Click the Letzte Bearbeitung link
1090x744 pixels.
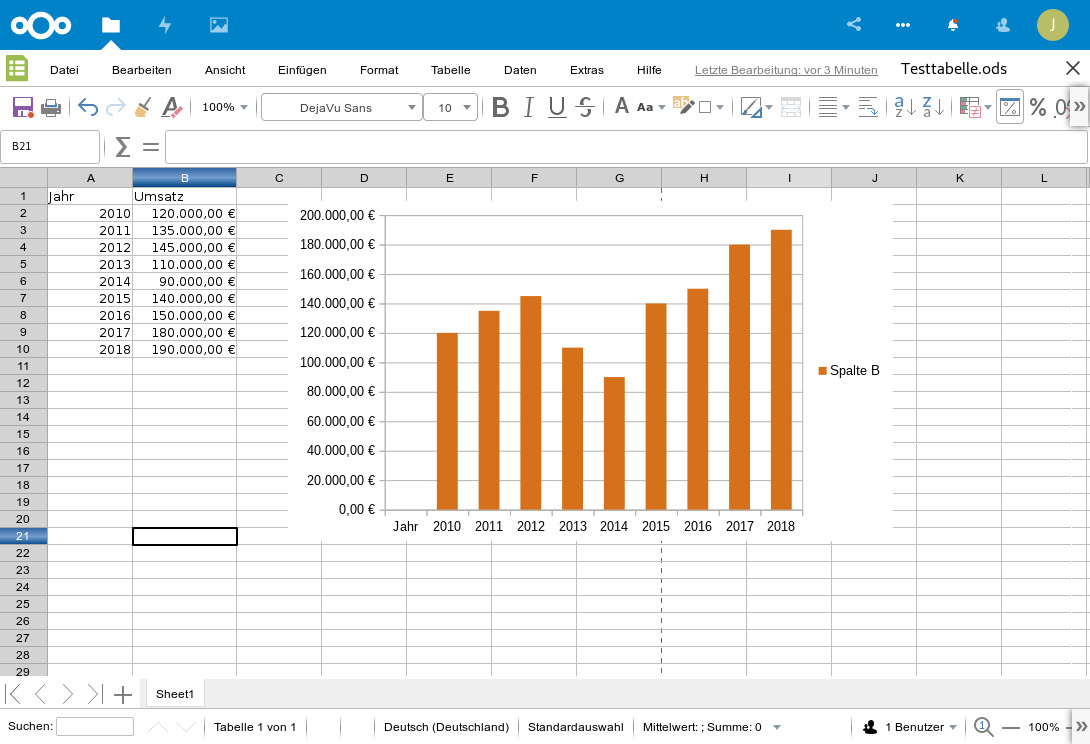786,70
